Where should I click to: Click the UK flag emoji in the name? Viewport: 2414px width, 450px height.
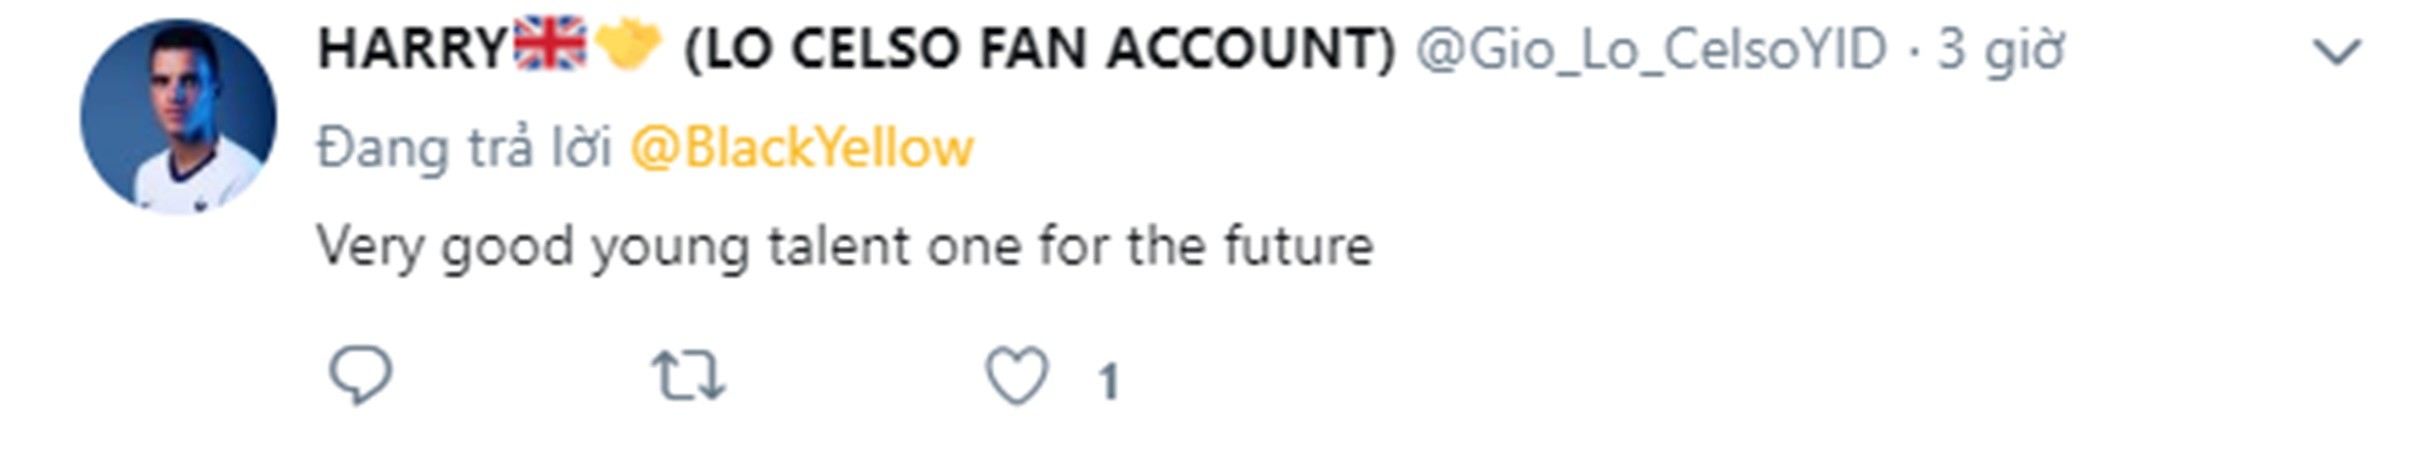pos(549,44)
